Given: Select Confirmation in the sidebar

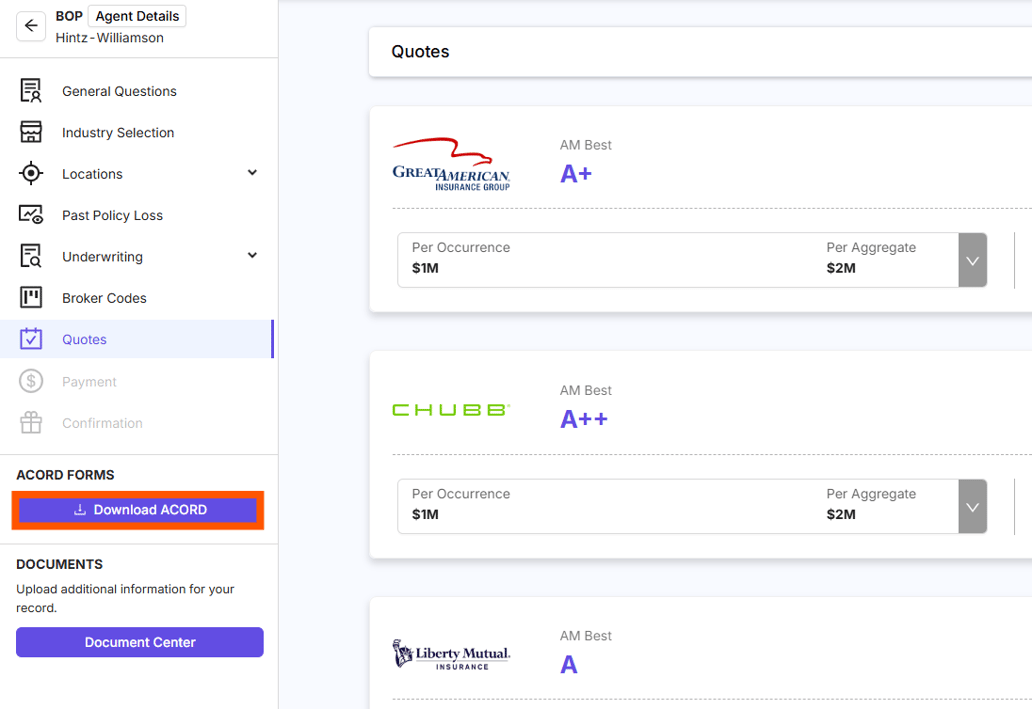Looking at the screenshot, I should 102,423.
